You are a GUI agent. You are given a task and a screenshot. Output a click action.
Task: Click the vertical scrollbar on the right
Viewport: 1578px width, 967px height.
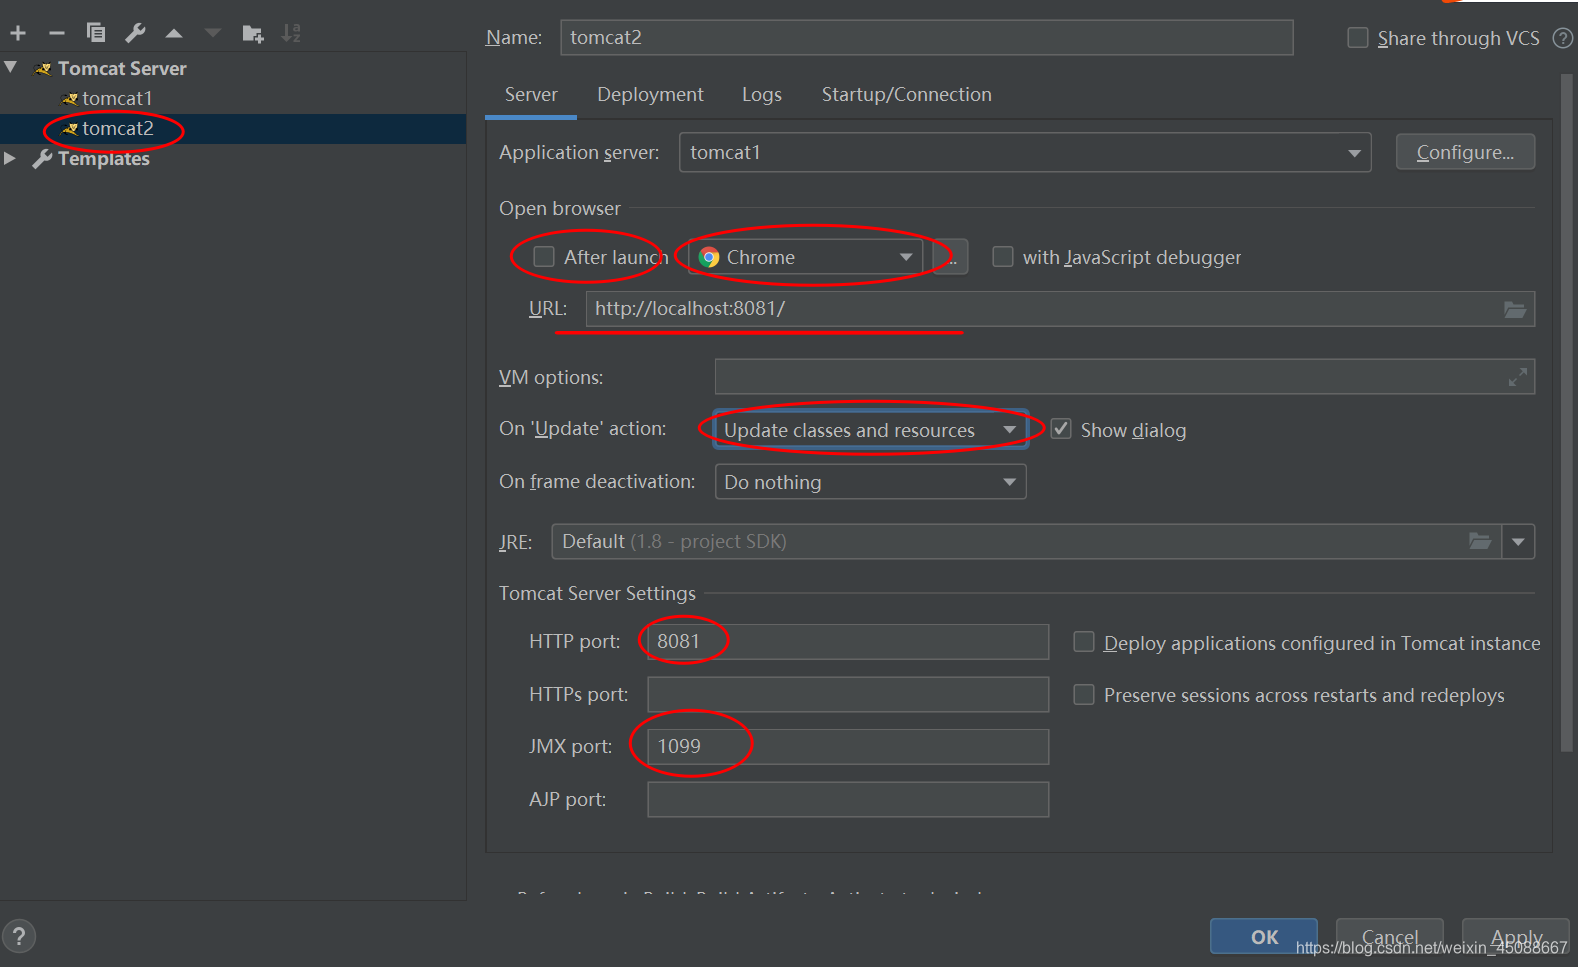pyautogui.click(x=1567, y=412)
